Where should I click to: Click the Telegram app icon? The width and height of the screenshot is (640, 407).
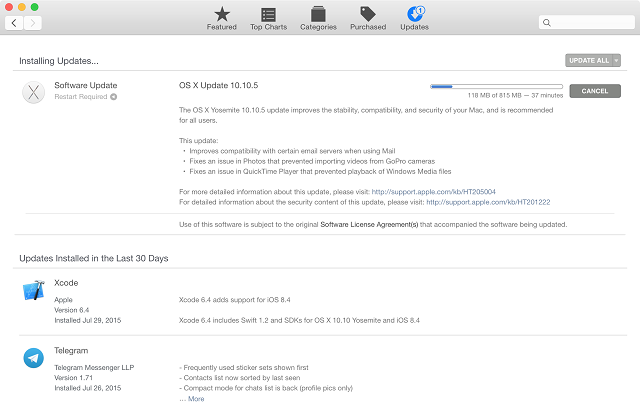[33, 358]
